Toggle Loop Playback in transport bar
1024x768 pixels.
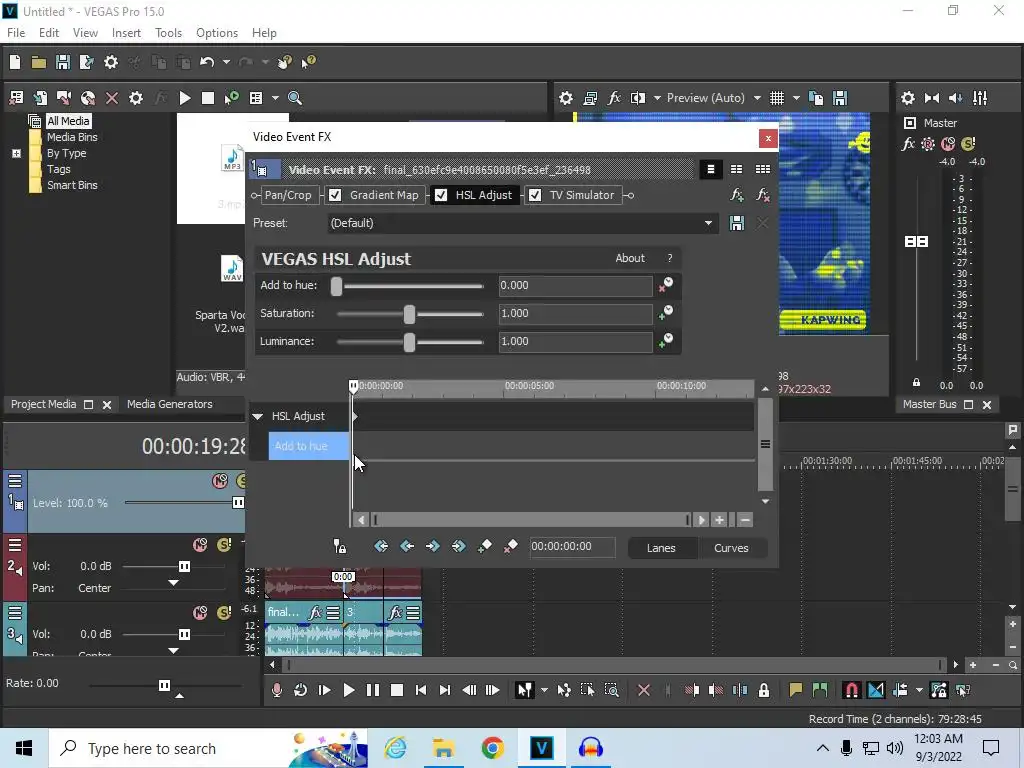(300, 690)
